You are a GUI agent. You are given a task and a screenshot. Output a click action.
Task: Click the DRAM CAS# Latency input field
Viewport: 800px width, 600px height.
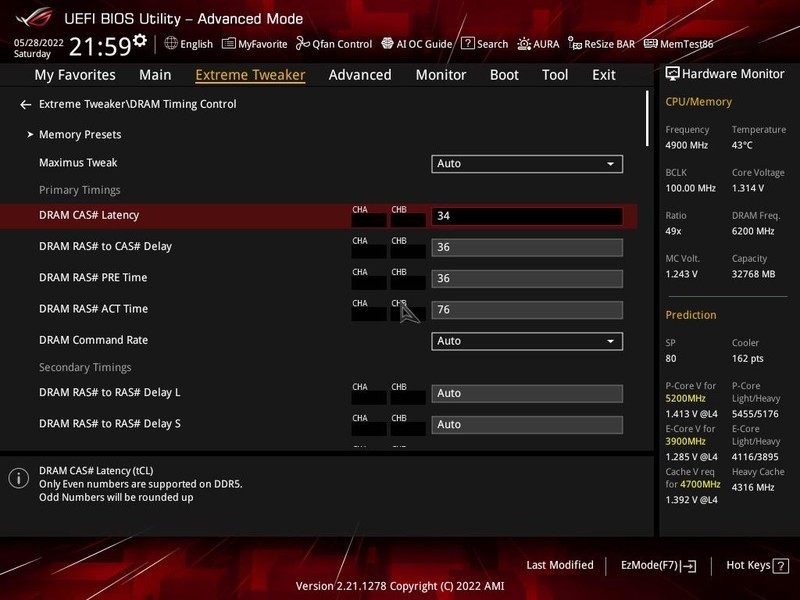tap(527, 214)
